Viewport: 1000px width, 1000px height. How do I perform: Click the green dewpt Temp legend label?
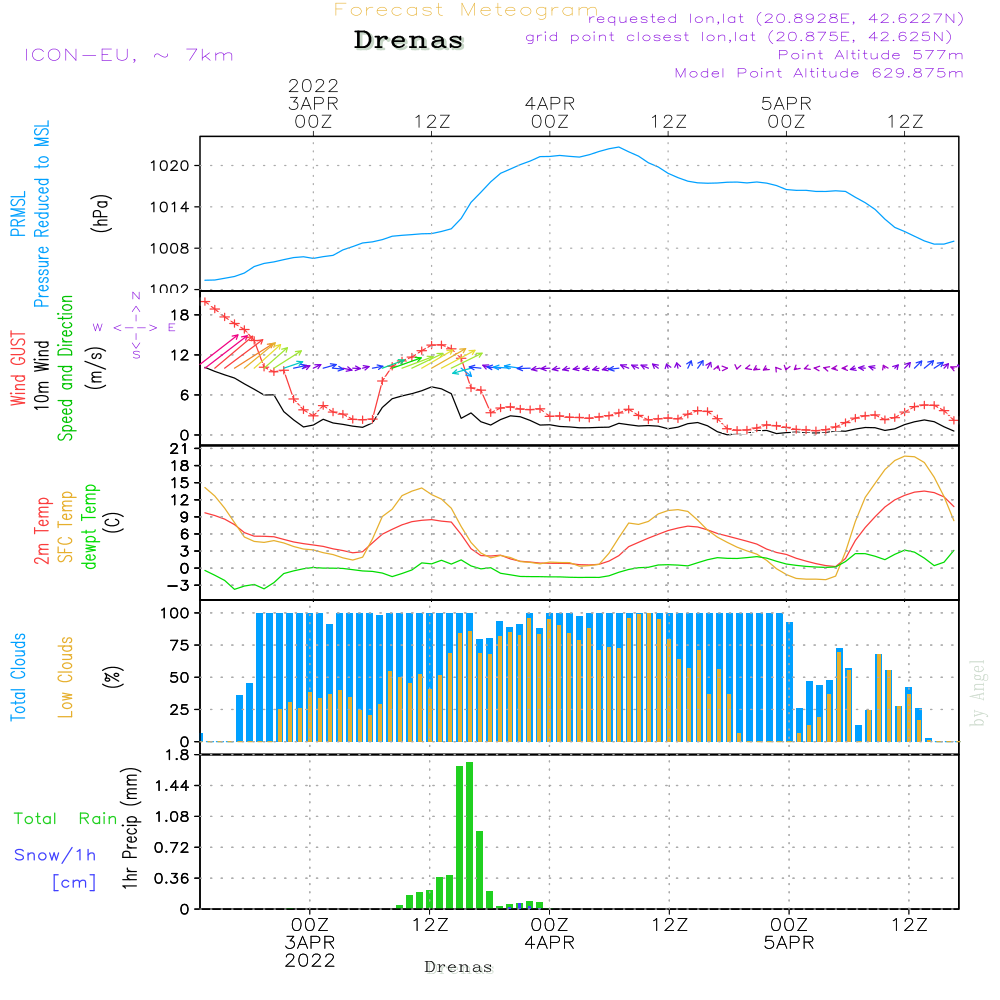[x=90, y=527]
